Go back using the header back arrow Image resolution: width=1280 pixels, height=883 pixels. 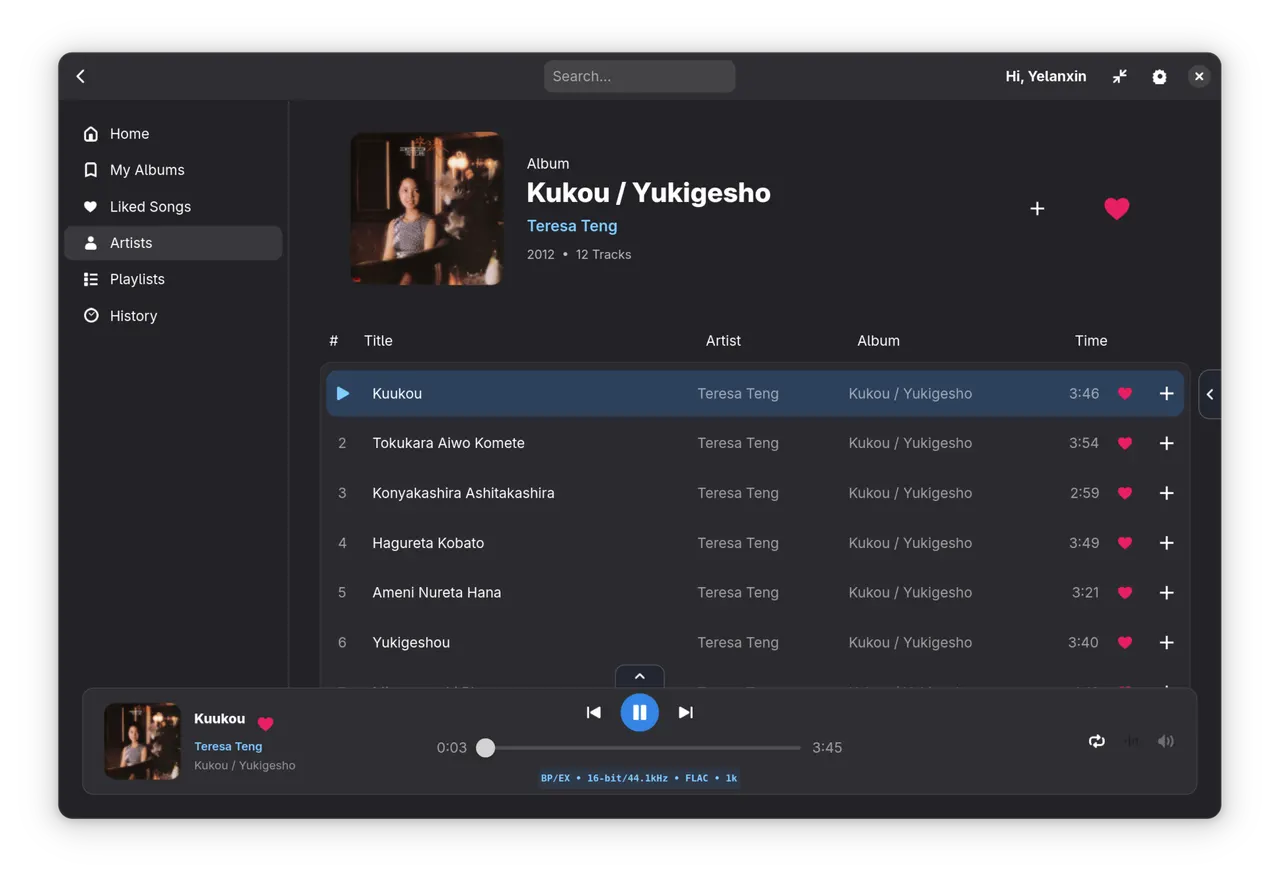tap(81, 76)
